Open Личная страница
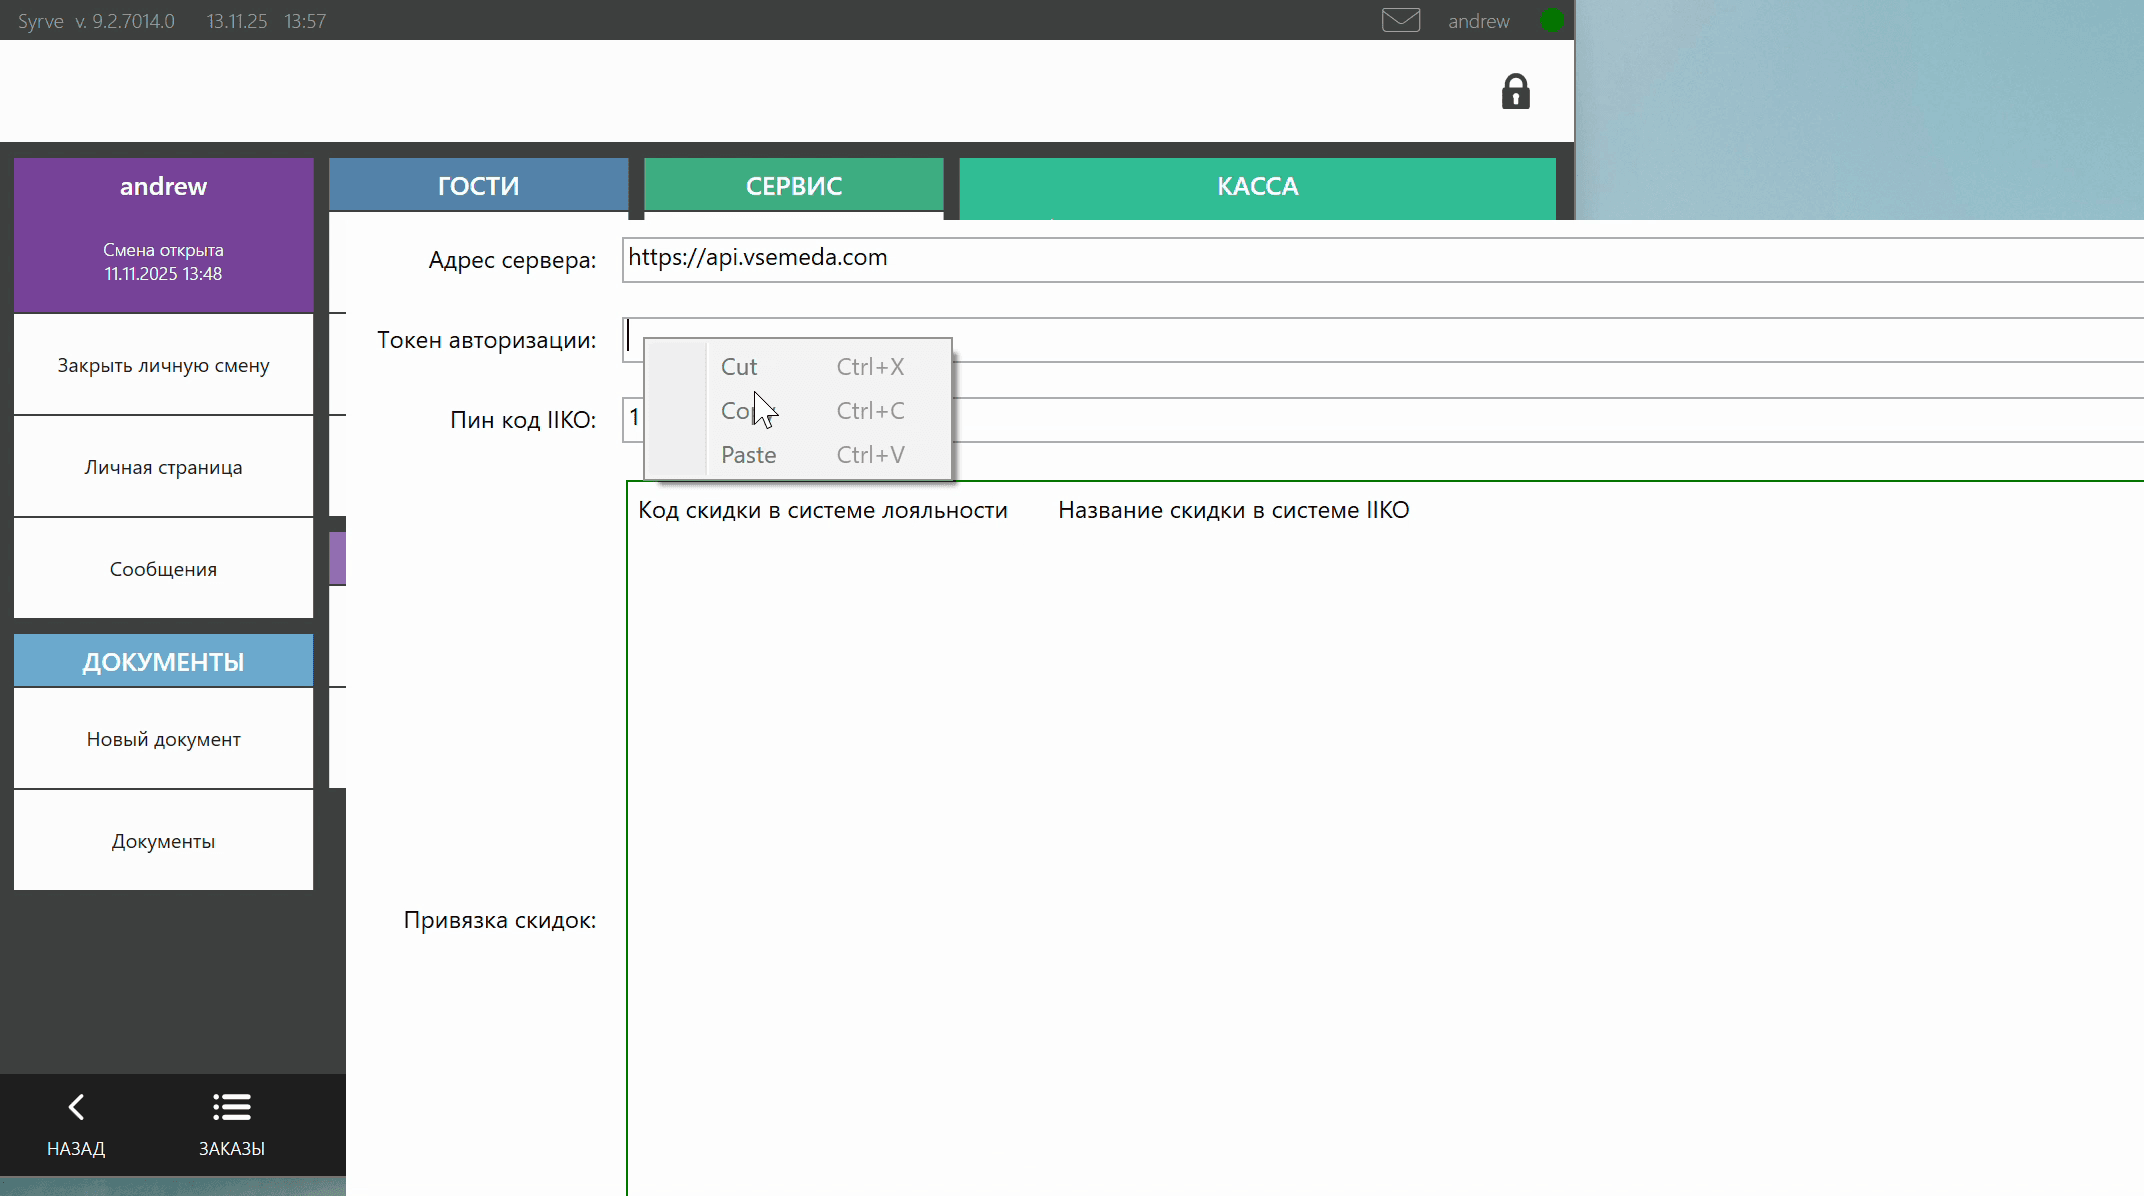Screen dimensions: 2144x1196 [x=163, y=468]
